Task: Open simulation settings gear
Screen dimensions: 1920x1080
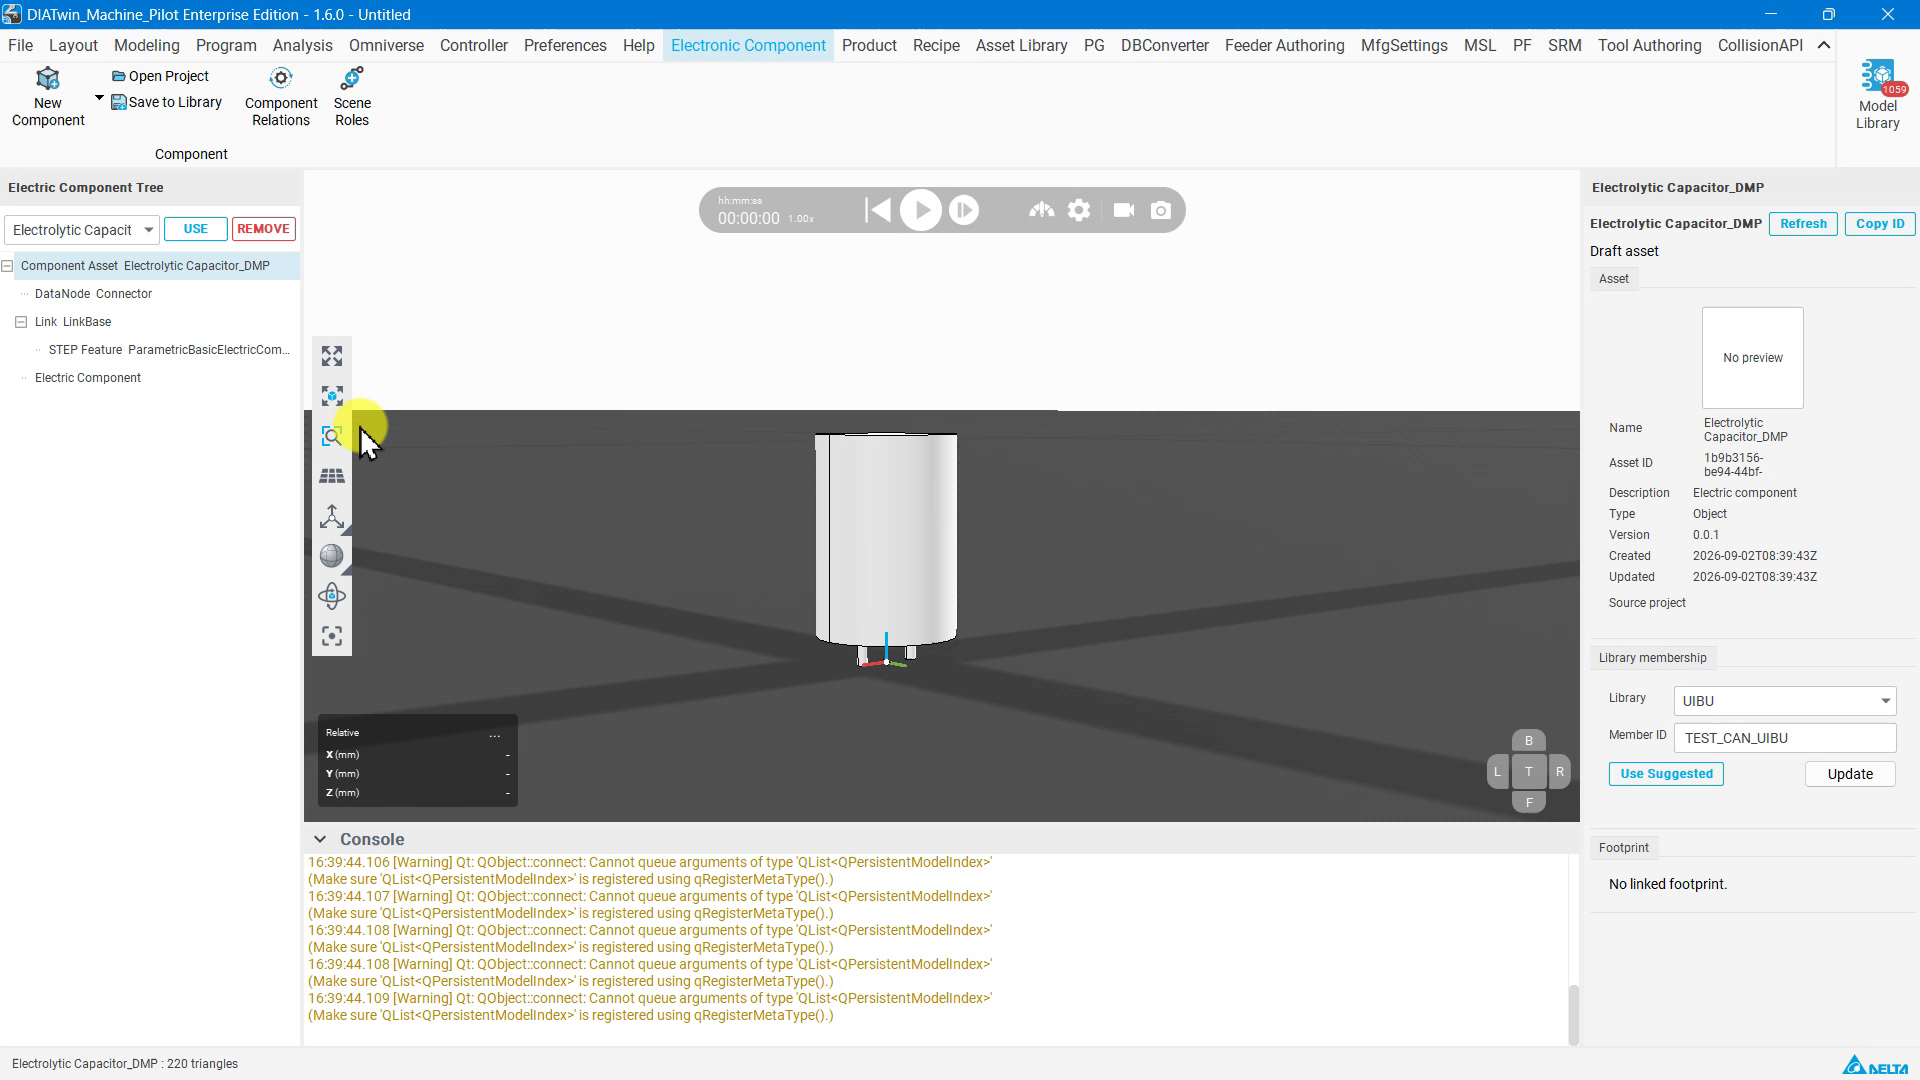Action: pos(1079,210)
